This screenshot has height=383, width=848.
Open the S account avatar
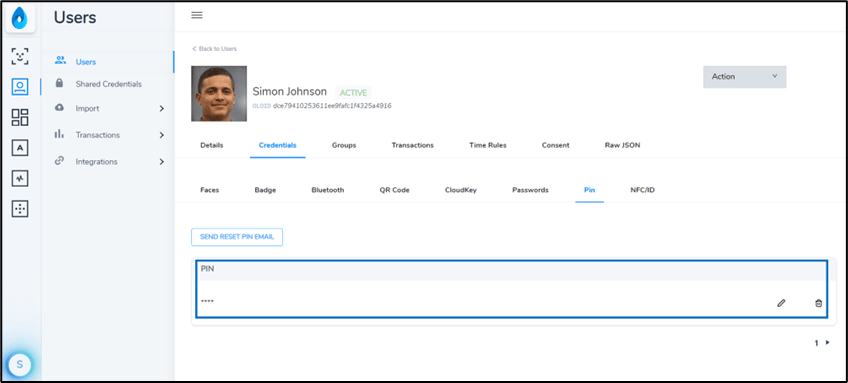pyautogui.click(x=19, y=364)
